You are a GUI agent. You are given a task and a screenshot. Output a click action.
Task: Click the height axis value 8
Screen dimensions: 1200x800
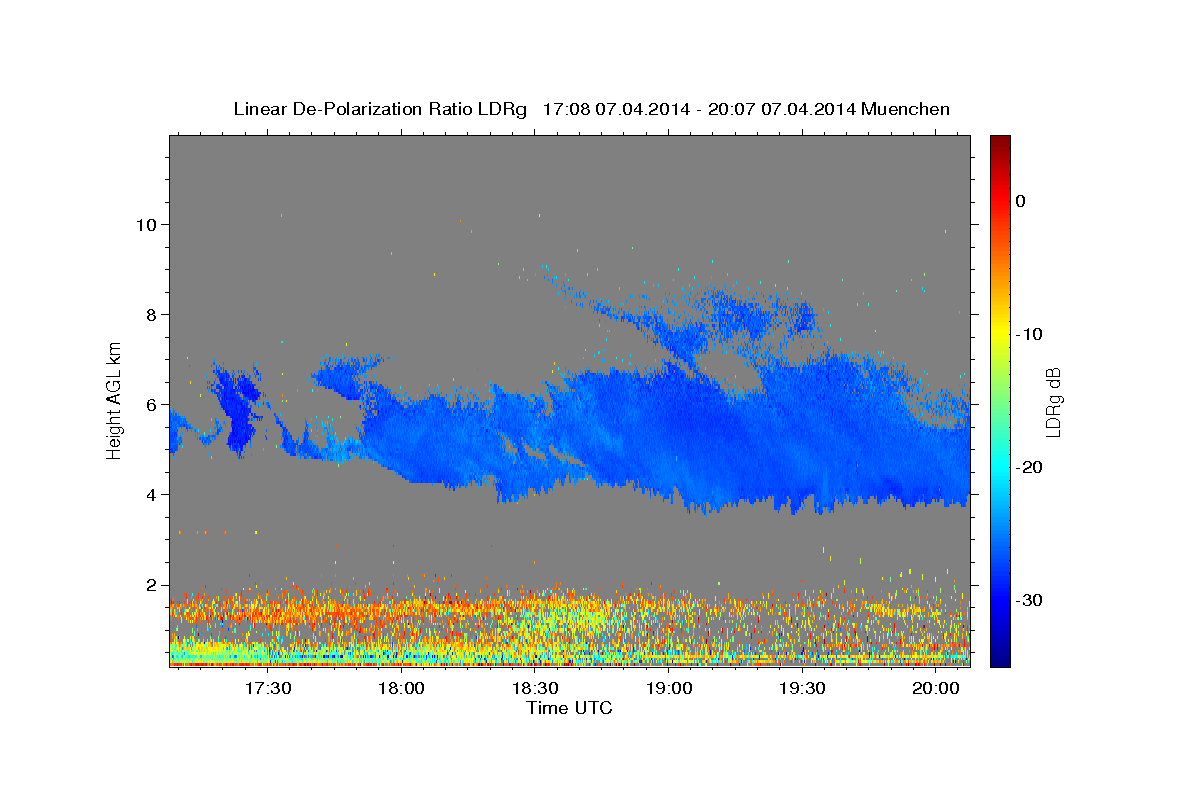(151, 314)
